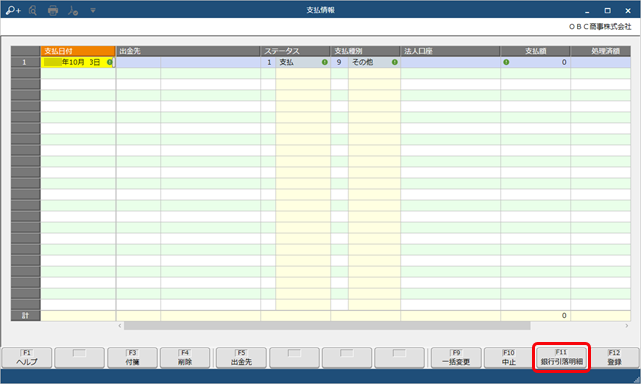Click green info icon in 支払日付 cell
641x384 pixels.
(109, 62)
